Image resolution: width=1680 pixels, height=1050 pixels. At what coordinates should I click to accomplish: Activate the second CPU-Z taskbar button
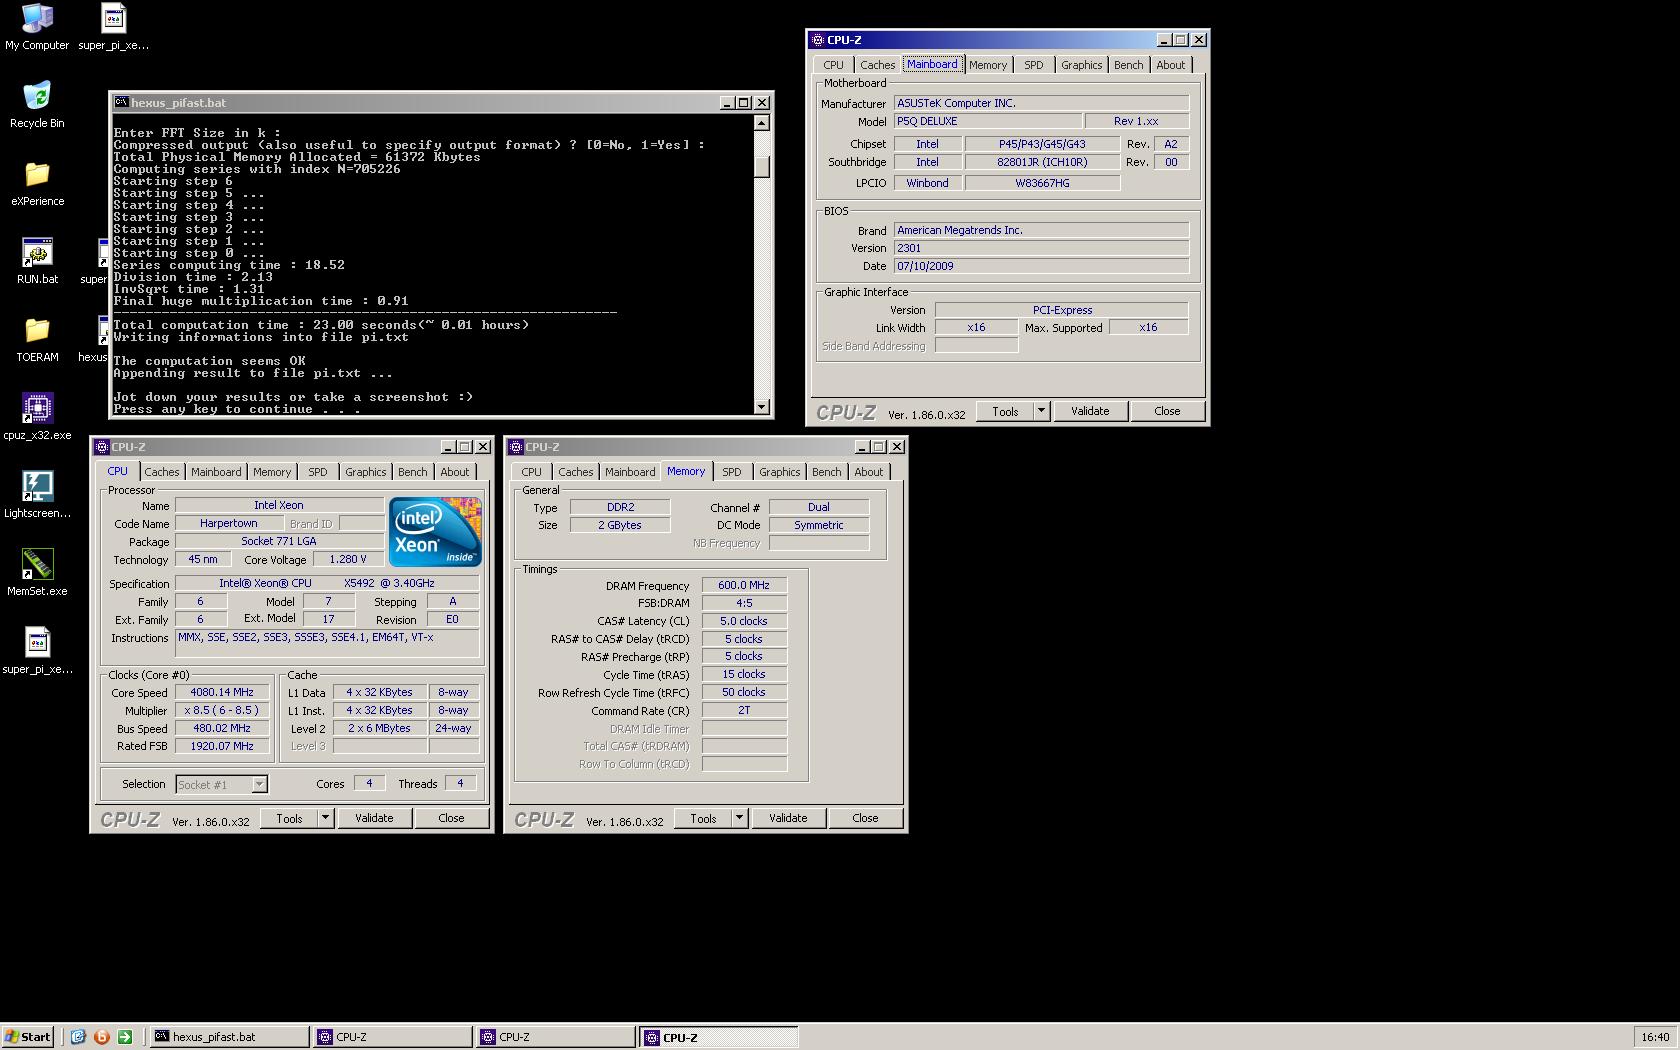[555, 1037]
